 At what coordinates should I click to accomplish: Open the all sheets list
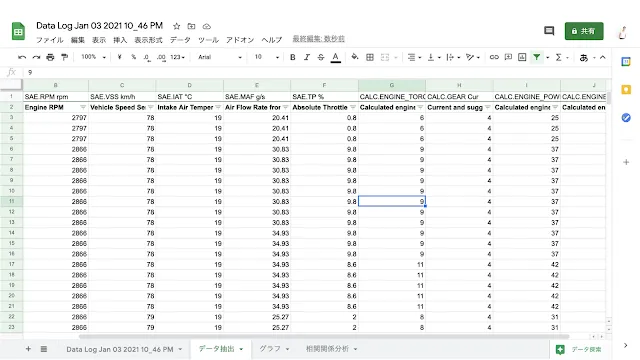(44, 349)
